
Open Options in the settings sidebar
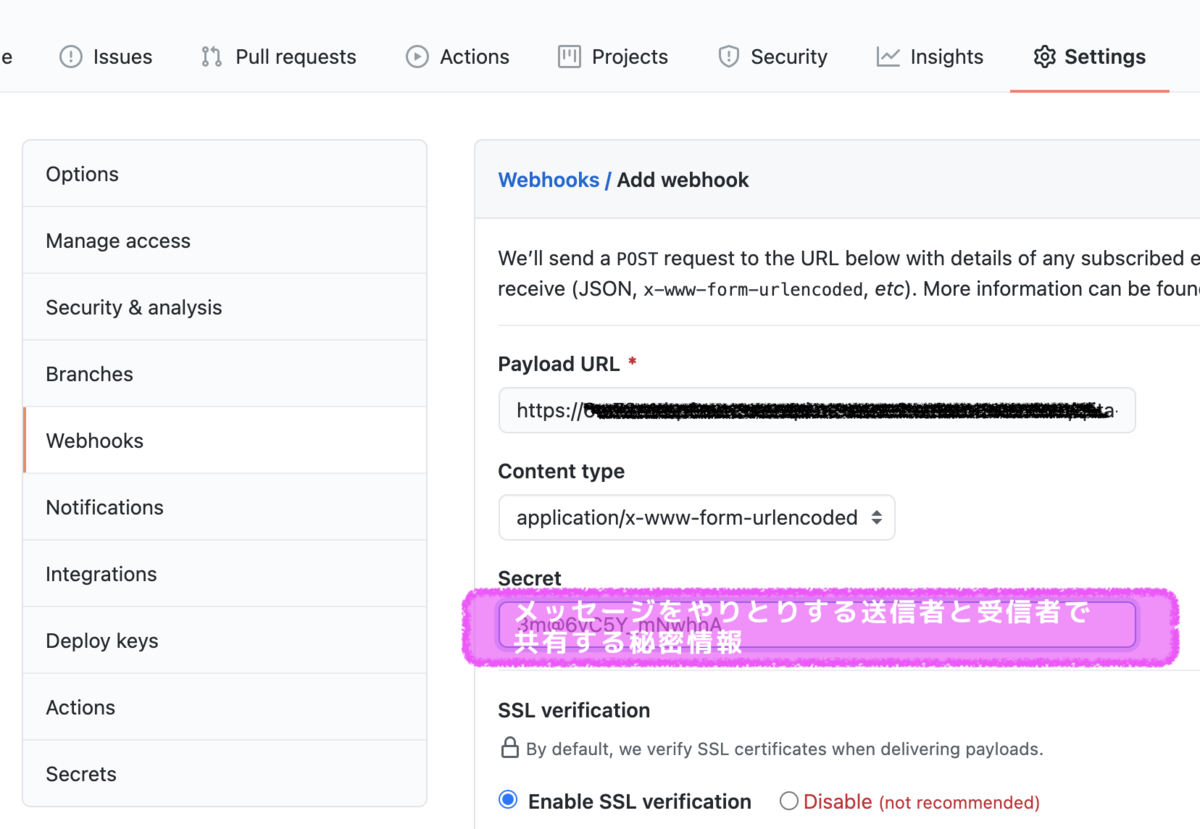[225, 174]
